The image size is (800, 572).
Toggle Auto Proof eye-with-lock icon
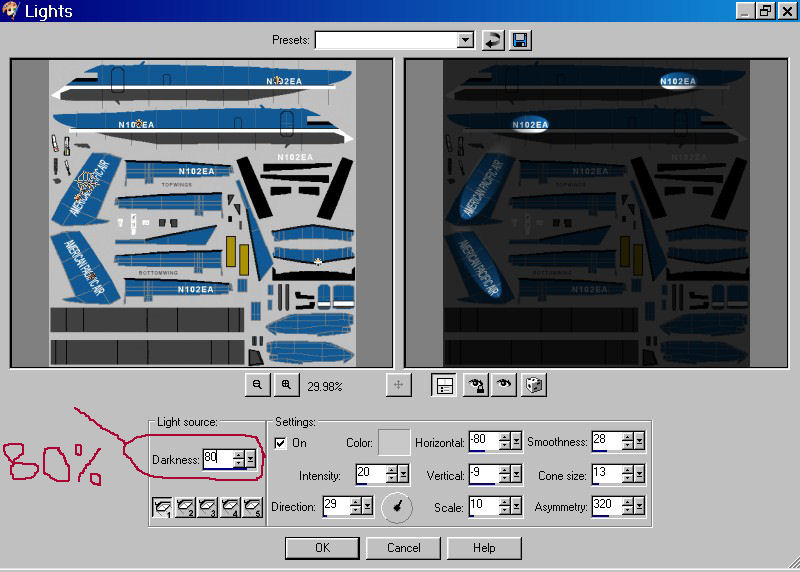pyautogui.click(x=476, y=385)
